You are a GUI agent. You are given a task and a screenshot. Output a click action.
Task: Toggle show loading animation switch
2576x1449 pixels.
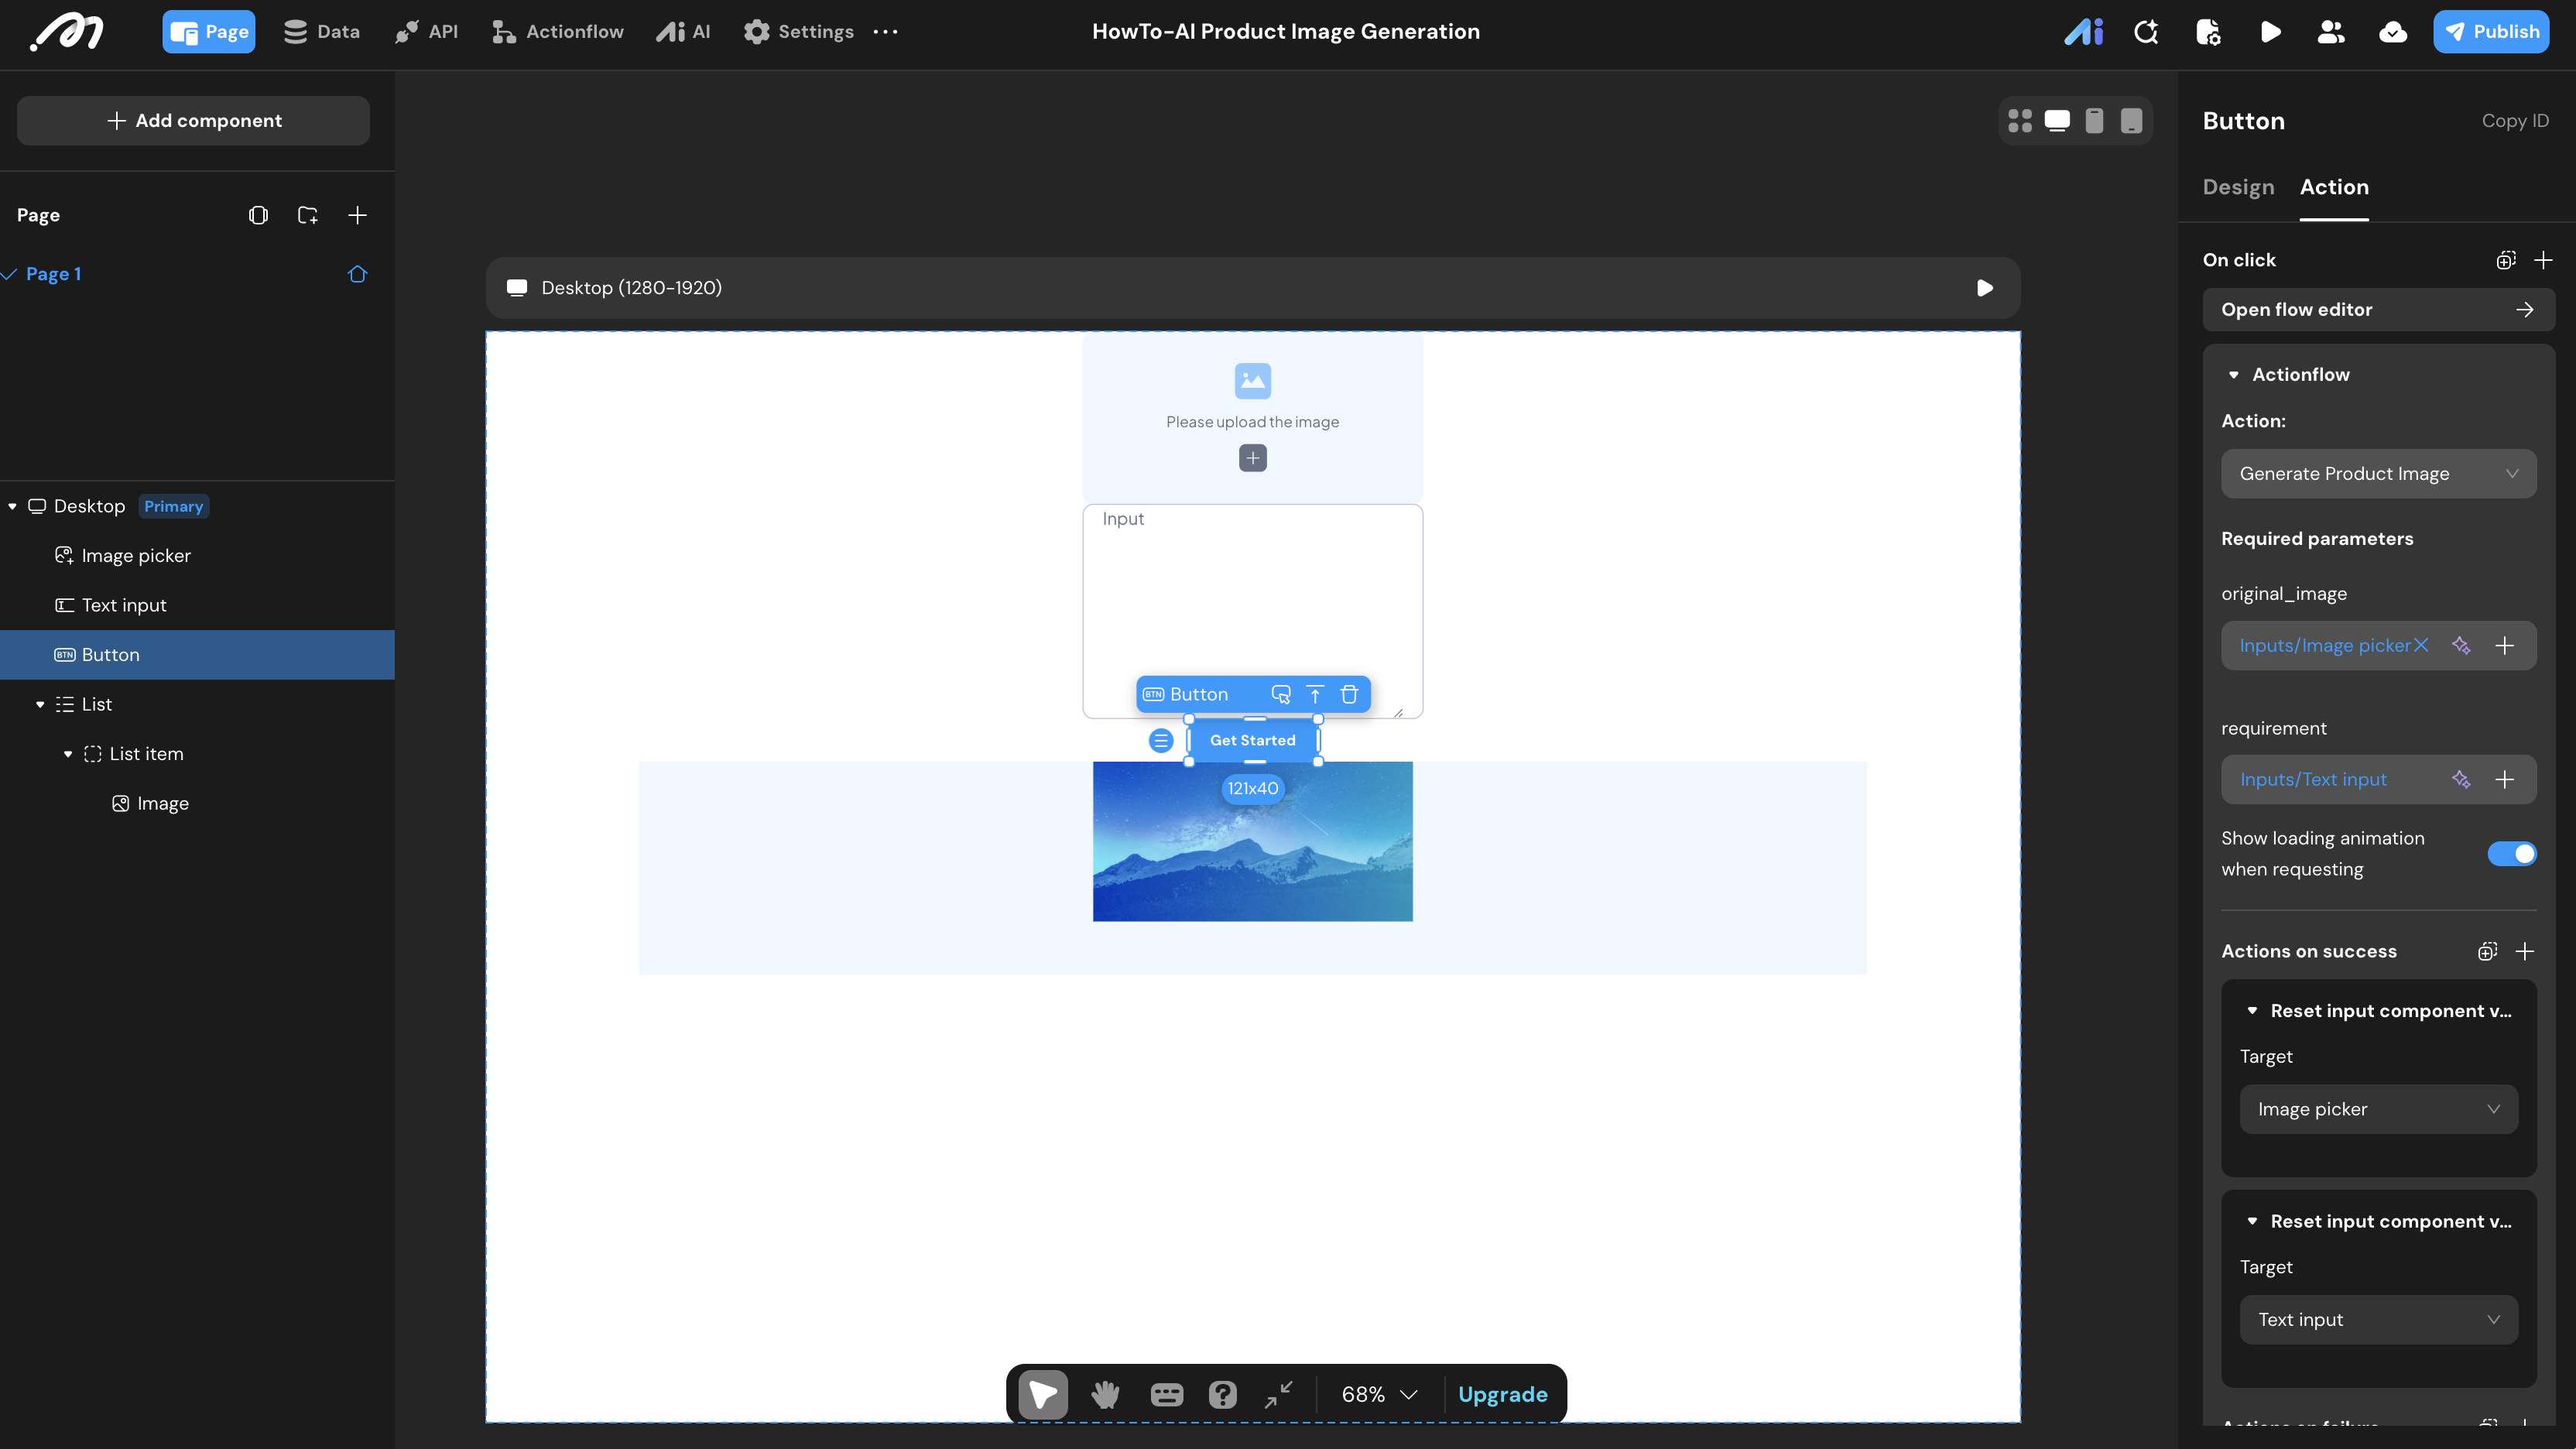tap(2511, 853)
